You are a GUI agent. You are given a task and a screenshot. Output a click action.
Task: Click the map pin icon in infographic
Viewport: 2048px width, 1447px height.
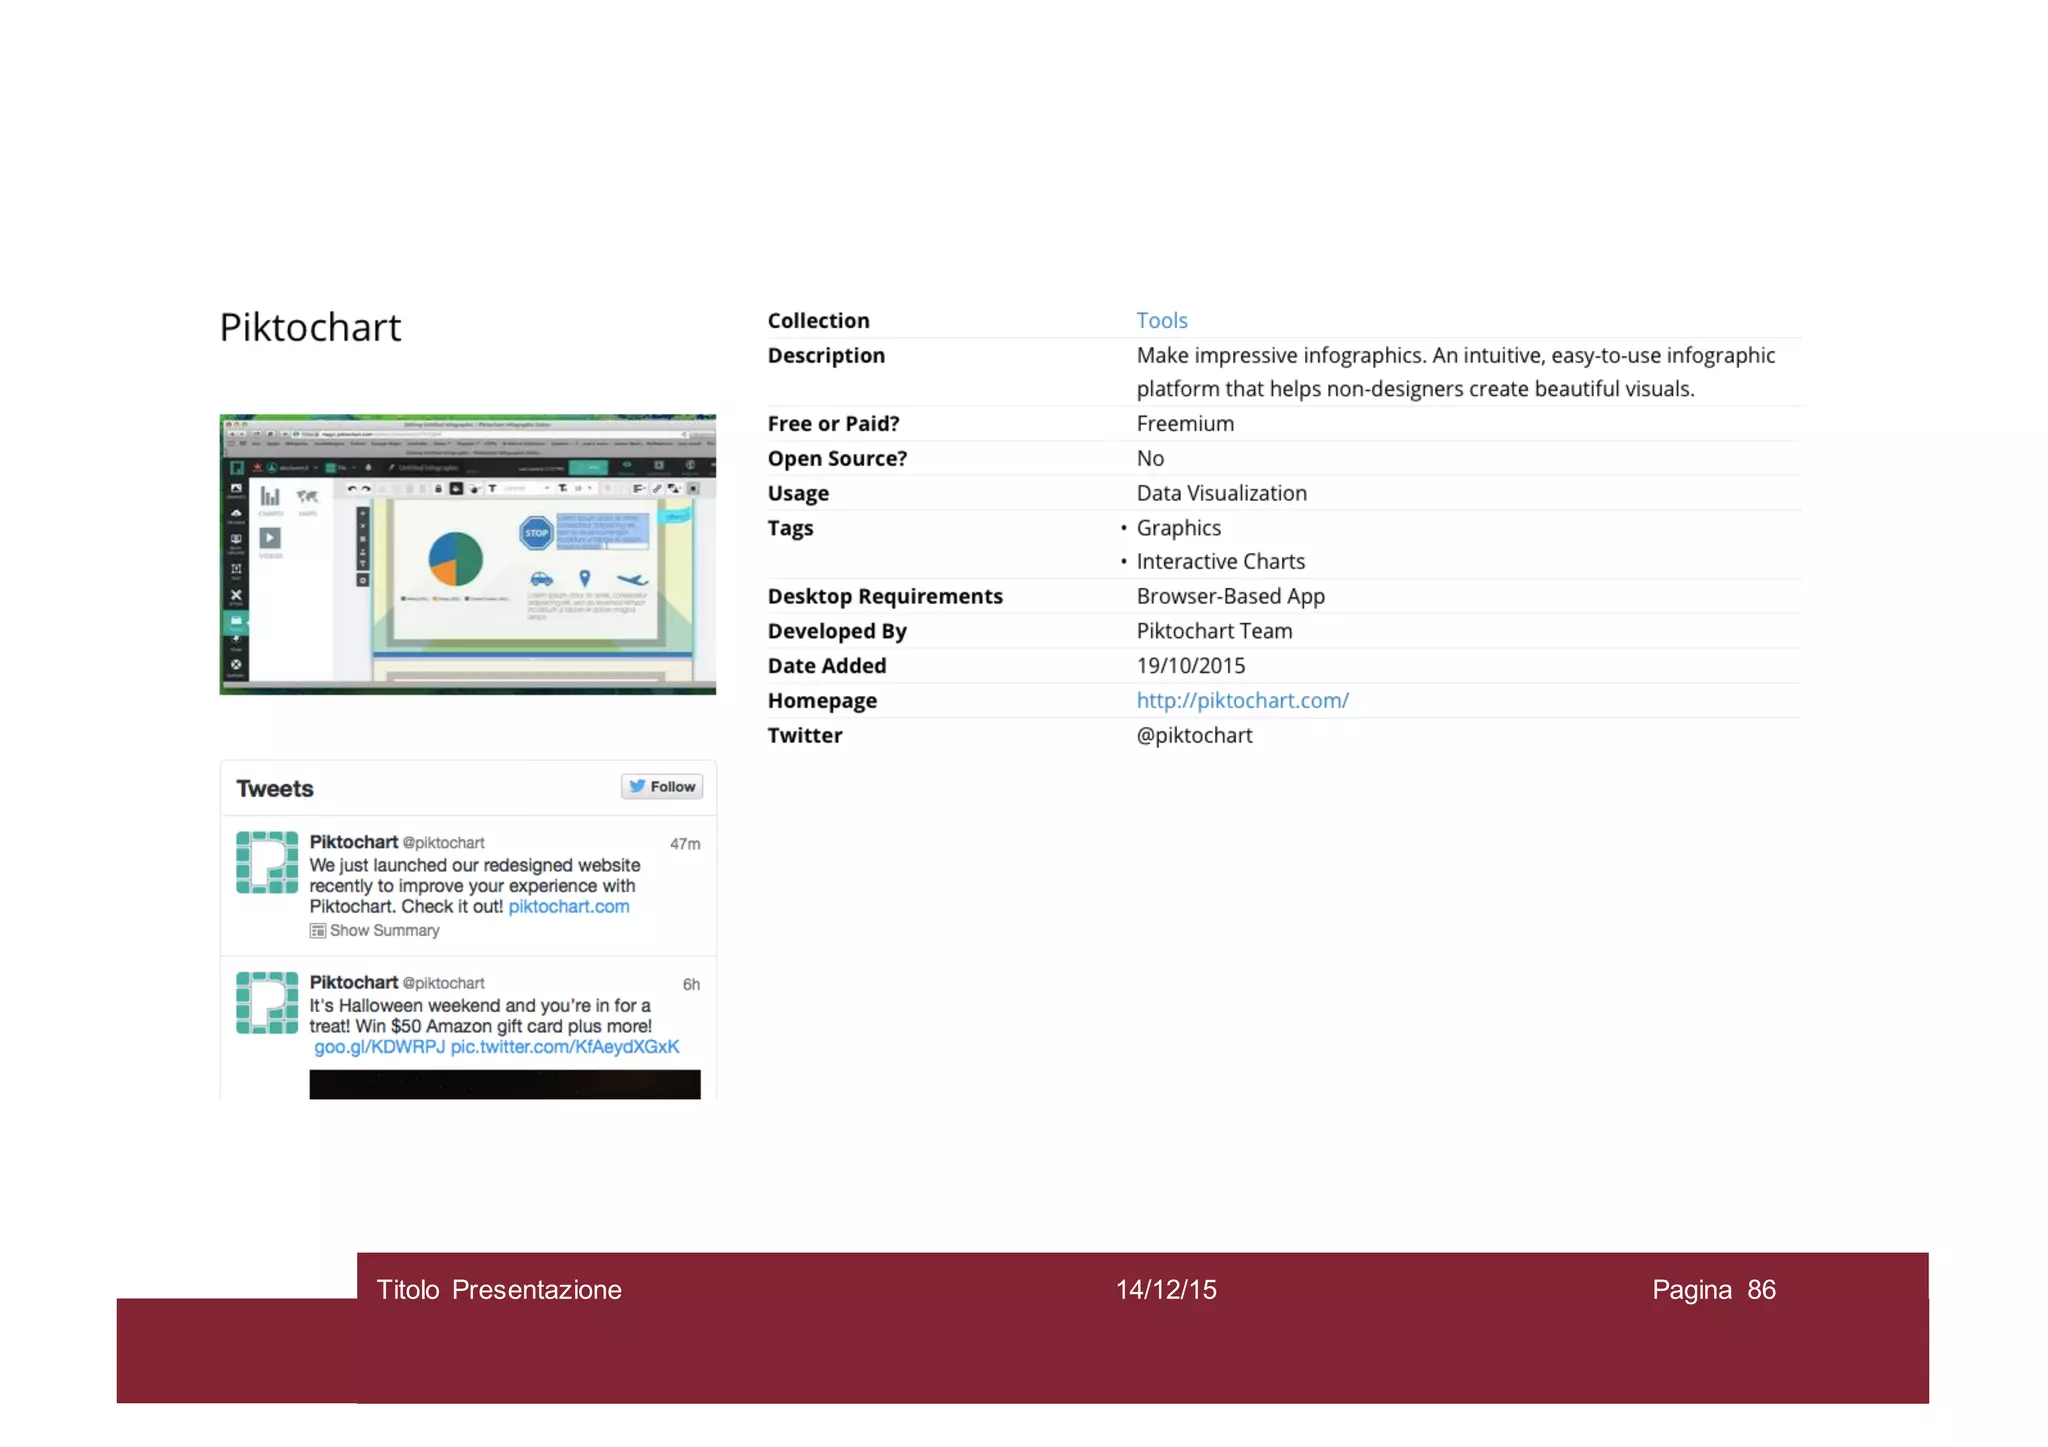585,578
